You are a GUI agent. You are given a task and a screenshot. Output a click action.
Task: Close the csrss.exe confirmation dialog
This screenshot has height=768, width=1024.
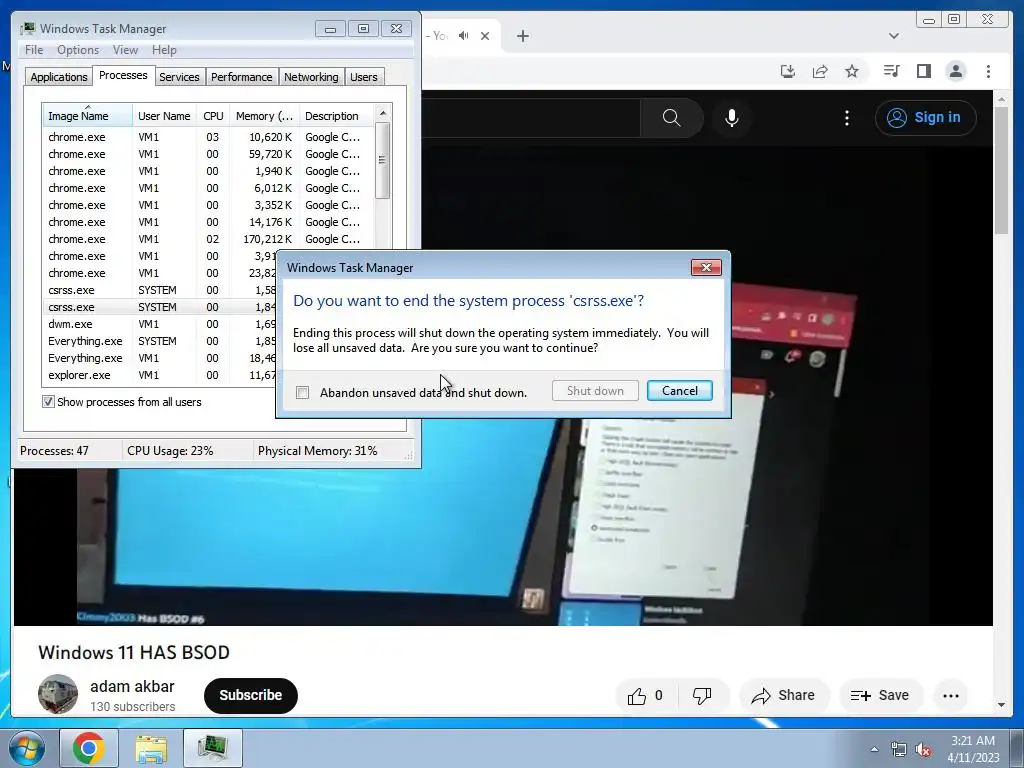click(x=706, y=268)
